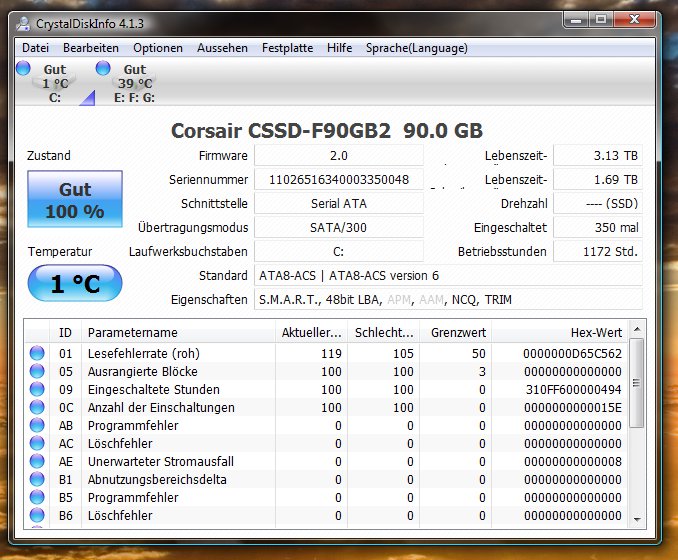Click the SMART list scroll up arrow
The width and height of the screenshot is (678, 560).
[x=637, y=330]
